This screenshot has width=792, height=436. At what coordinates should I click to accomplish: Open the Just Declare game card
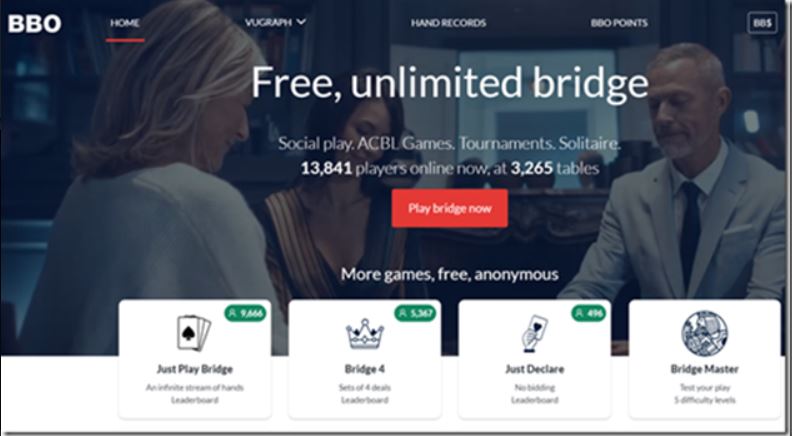tap(534, 359)
